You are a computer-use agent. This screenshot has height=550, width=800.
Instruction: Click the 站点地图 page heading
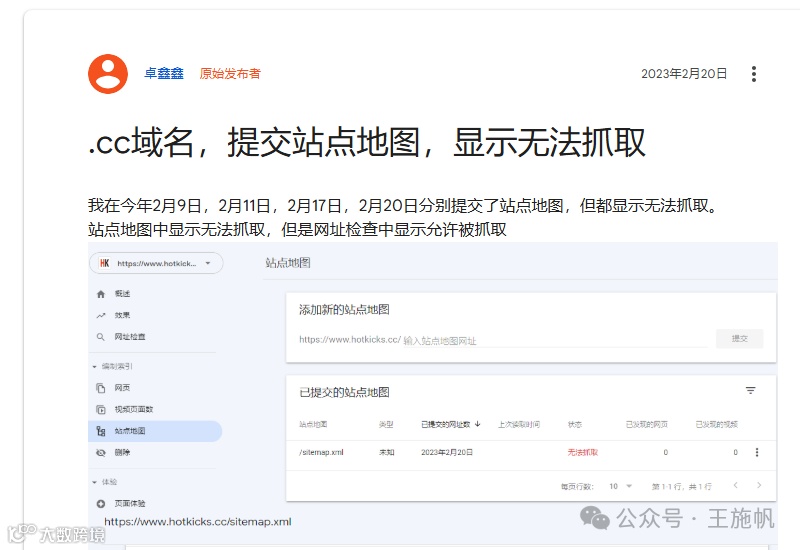tap(288, 263)
